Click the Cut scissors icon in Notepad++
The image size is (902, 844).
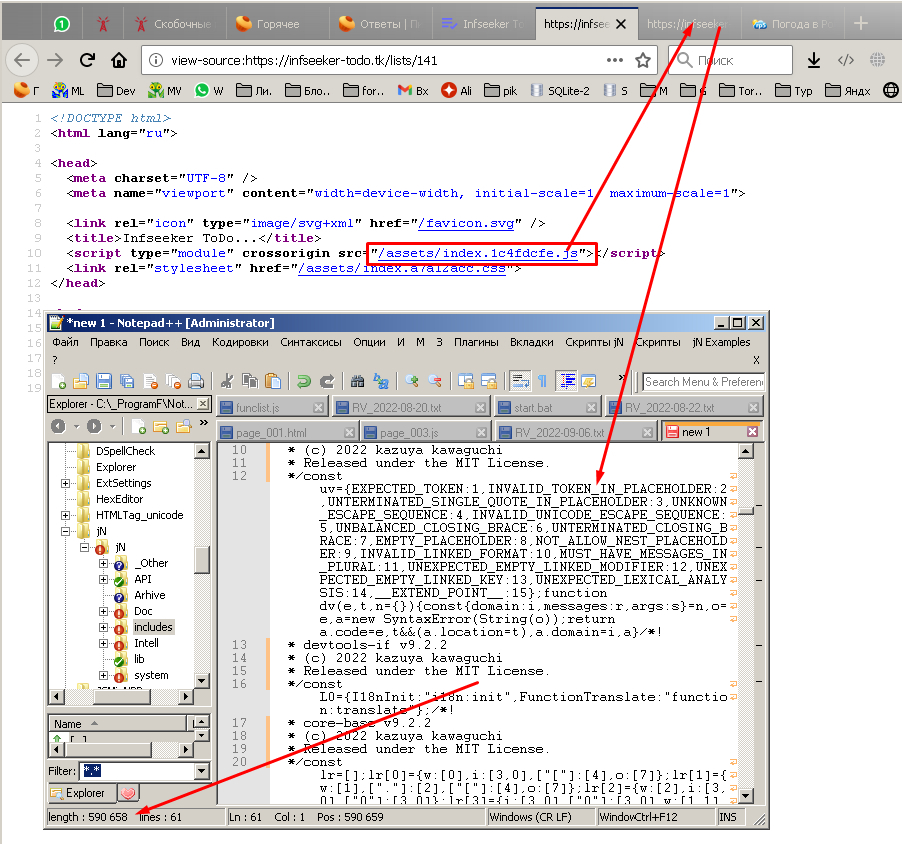(227, 381)
